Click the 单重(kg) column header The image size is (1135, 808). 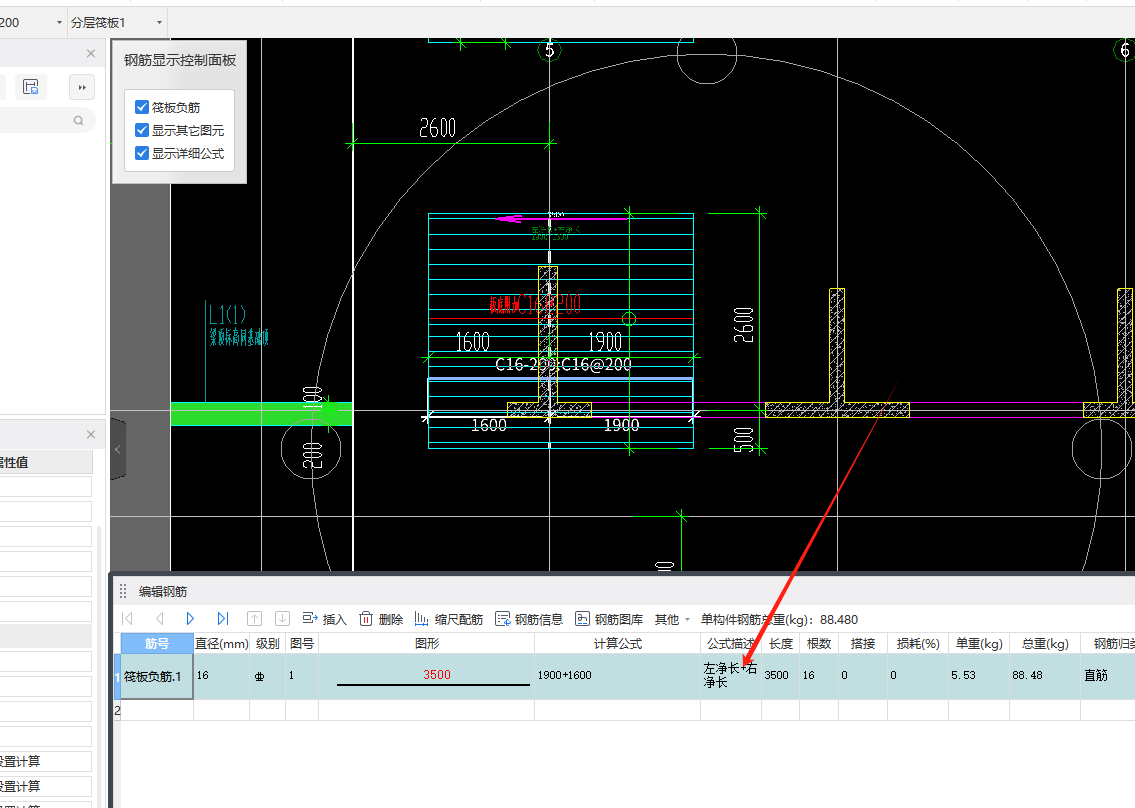(979, 643)
